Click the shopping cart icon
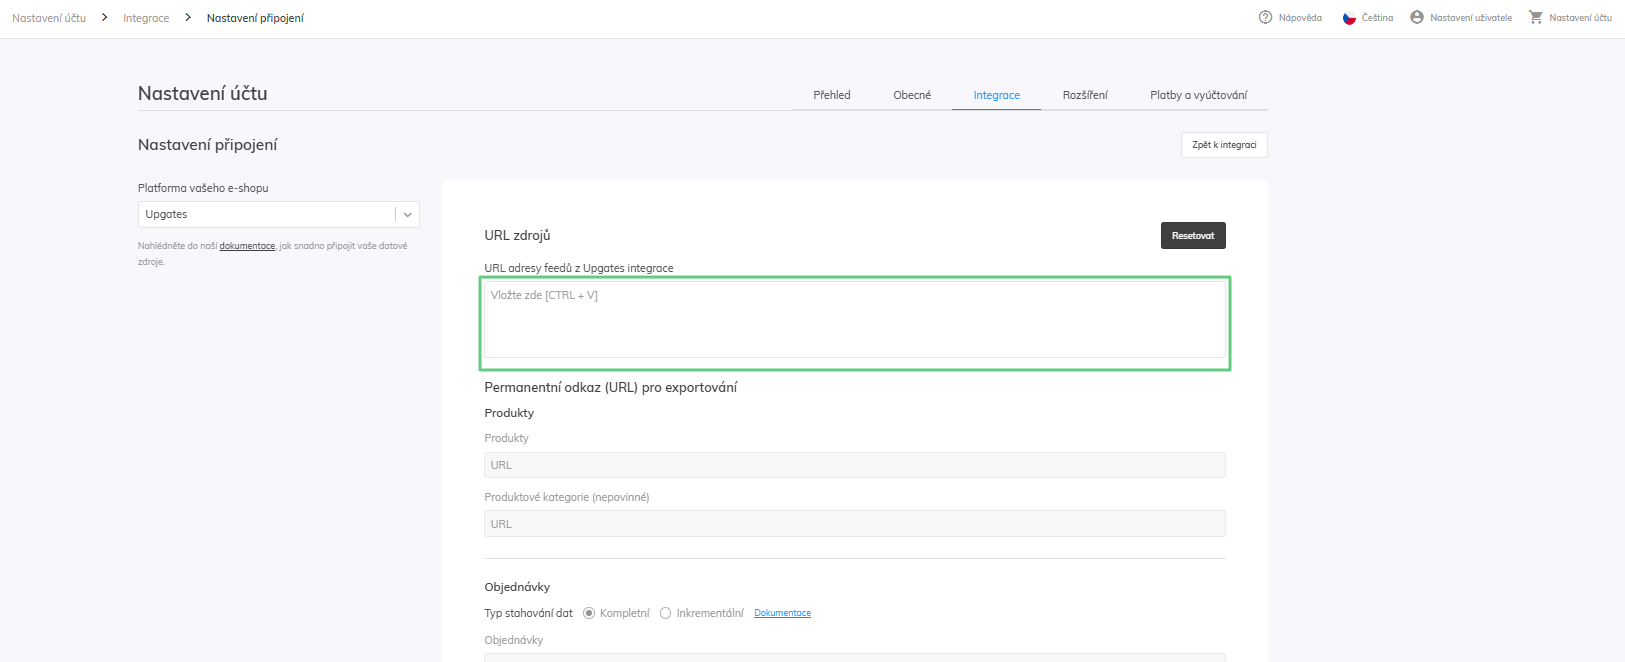The width and height of the screenshot is (1625, 662). pyautogui.click(x=1536, y=17)
